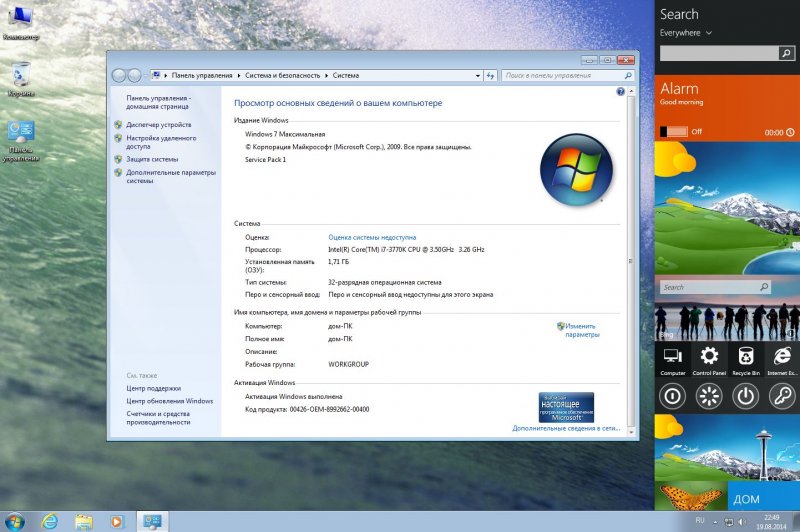800x532 pixels.
Task: Open Диспетчер устройств link
Action: tap(159, 124)
